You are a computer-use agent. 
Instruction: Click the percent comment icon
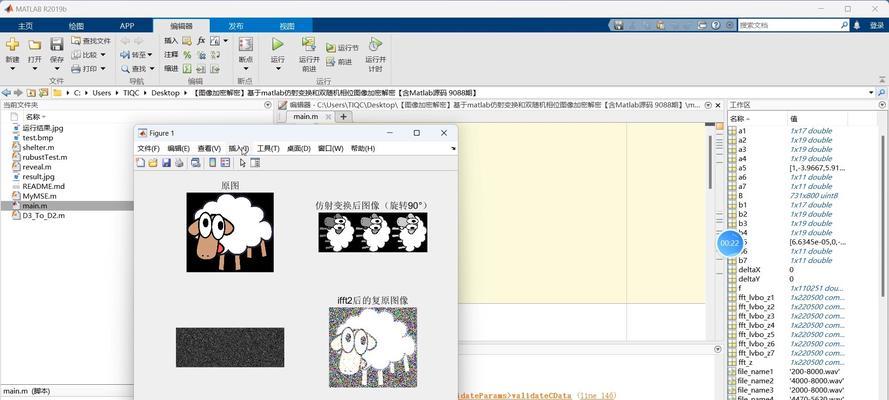tap(187, 55)
